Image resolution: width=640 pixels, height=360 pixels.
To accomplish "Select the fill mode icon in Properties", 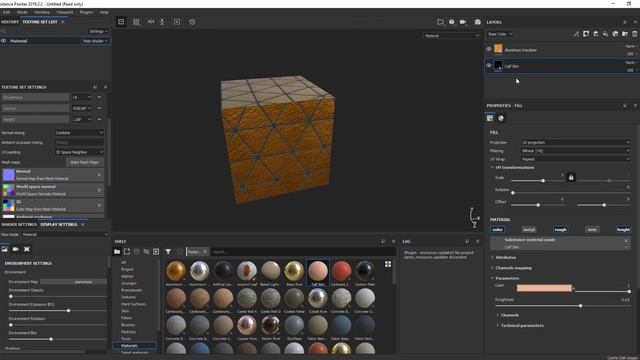I will coord(490,118).
